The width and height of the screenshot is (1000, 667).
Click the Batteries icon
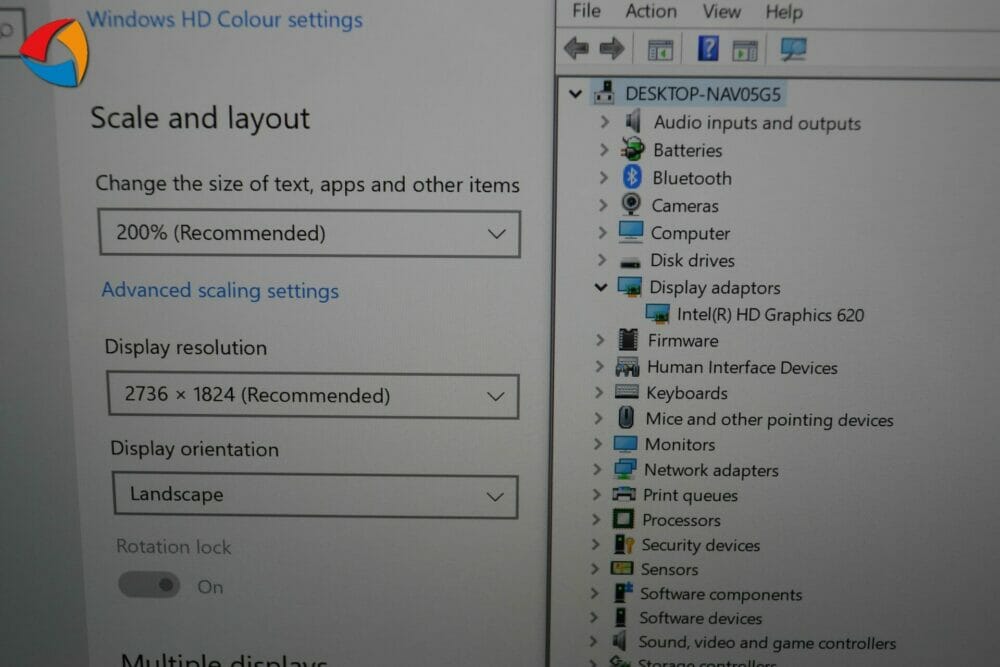click(633, 149)
